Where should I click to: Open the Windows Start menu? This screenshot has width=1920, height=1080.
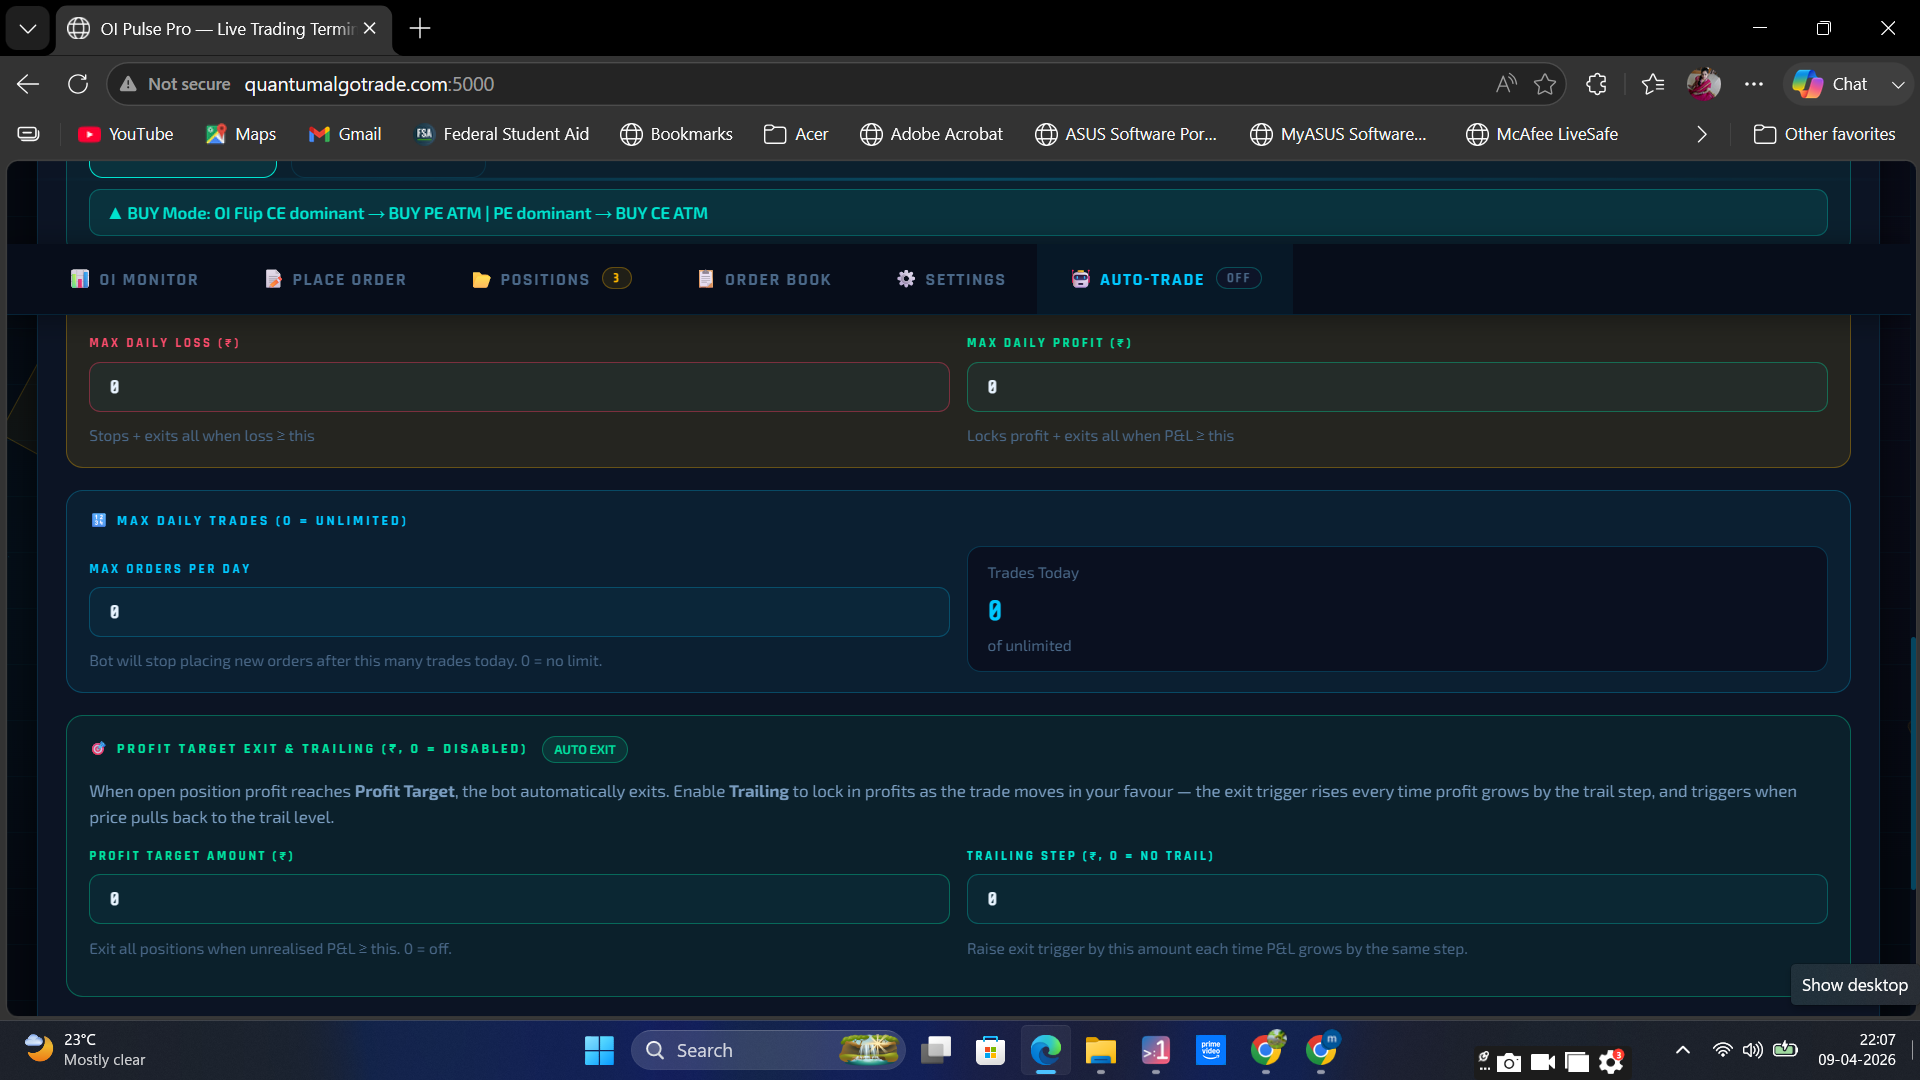coord(599,1050)
